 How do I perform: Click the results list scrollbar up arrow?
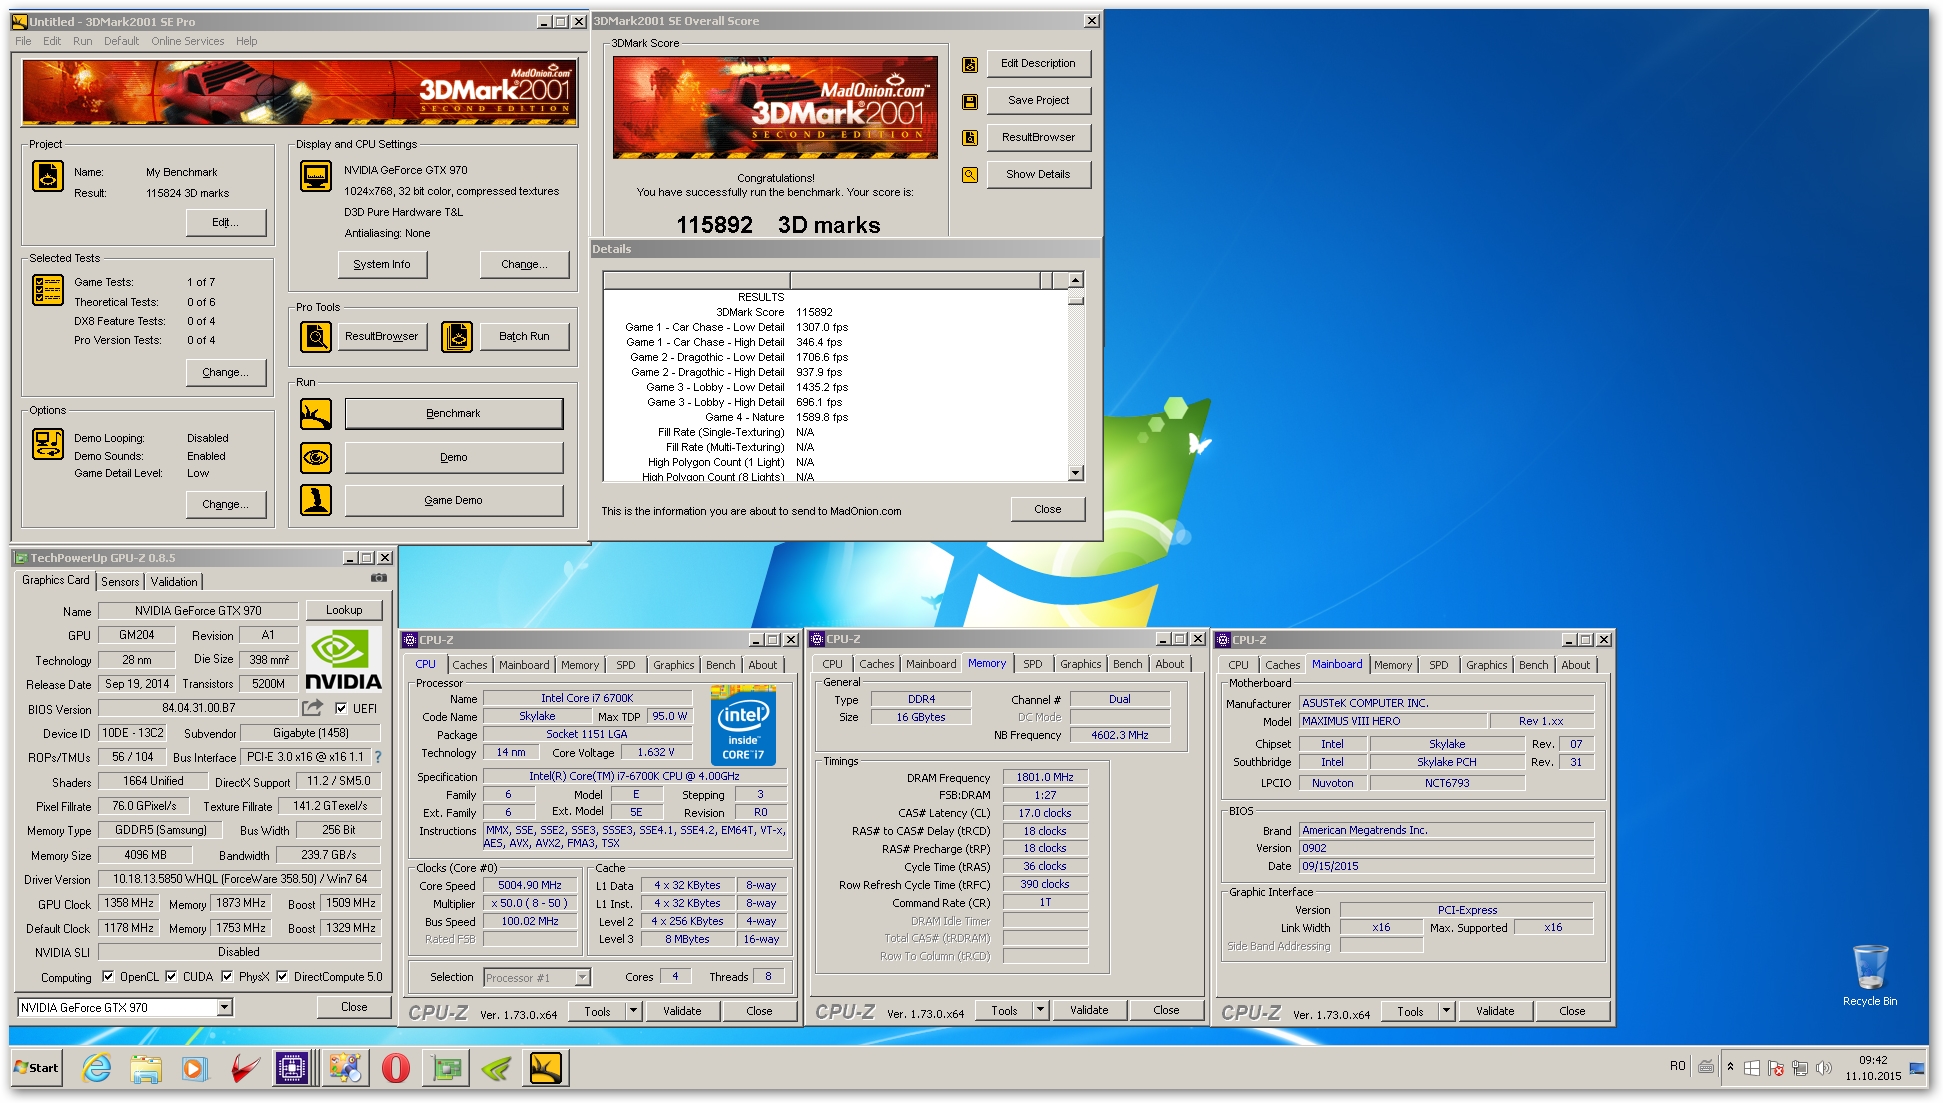(1076, 280)
